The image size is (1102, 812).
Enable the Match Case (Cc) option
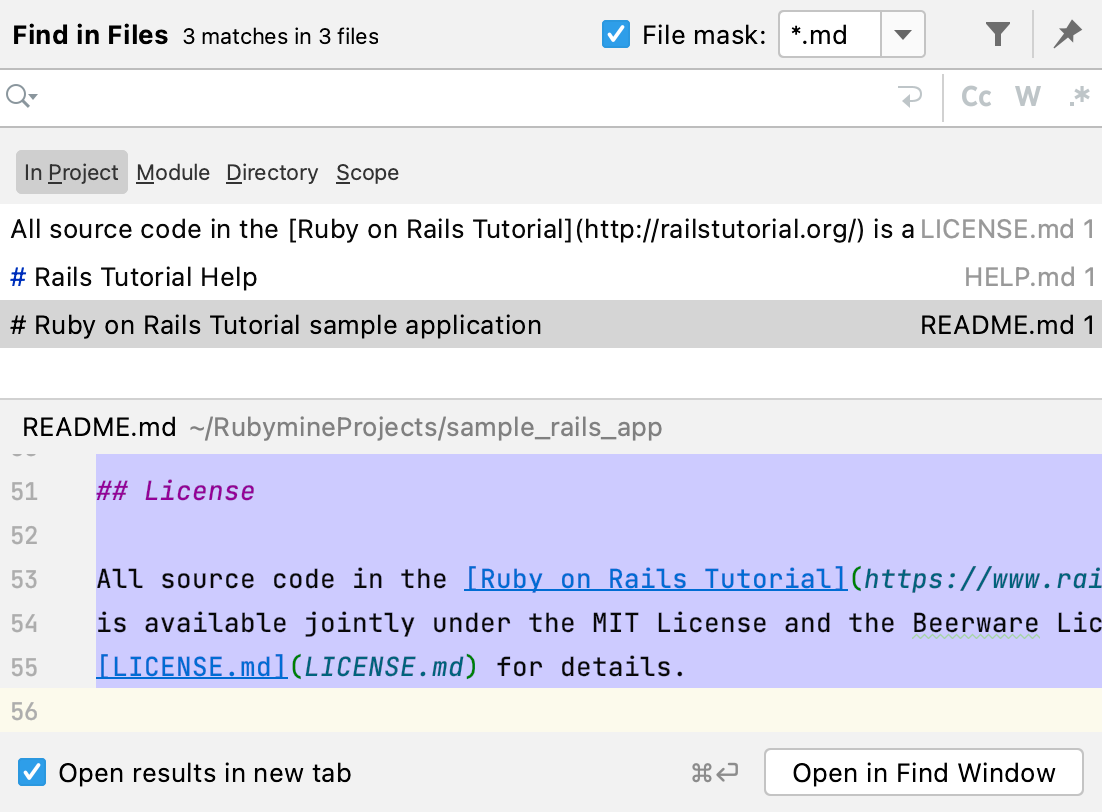(x=975, y=96)
